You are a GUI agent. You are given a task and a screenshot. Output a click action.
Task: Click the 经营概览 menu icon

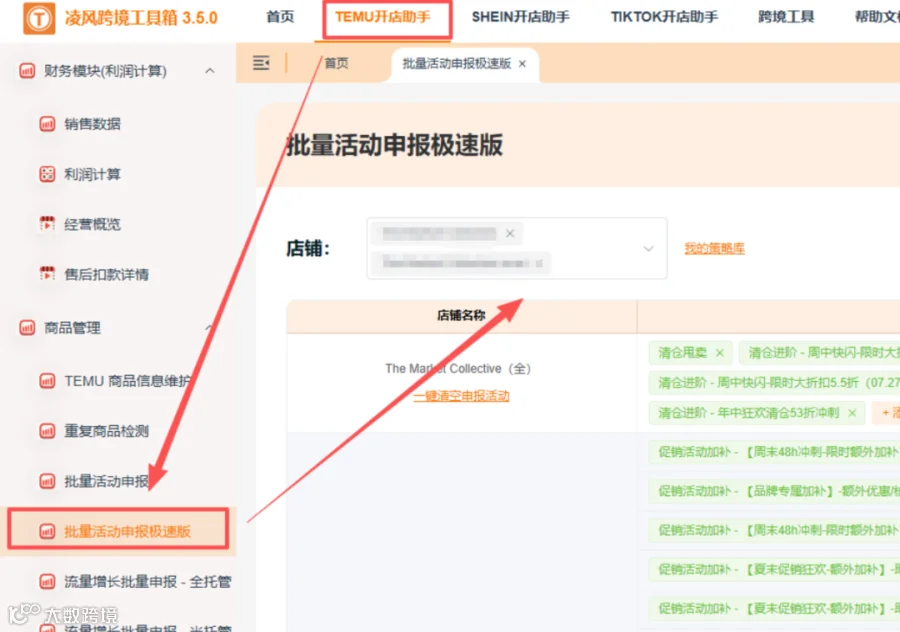(47, 224)
